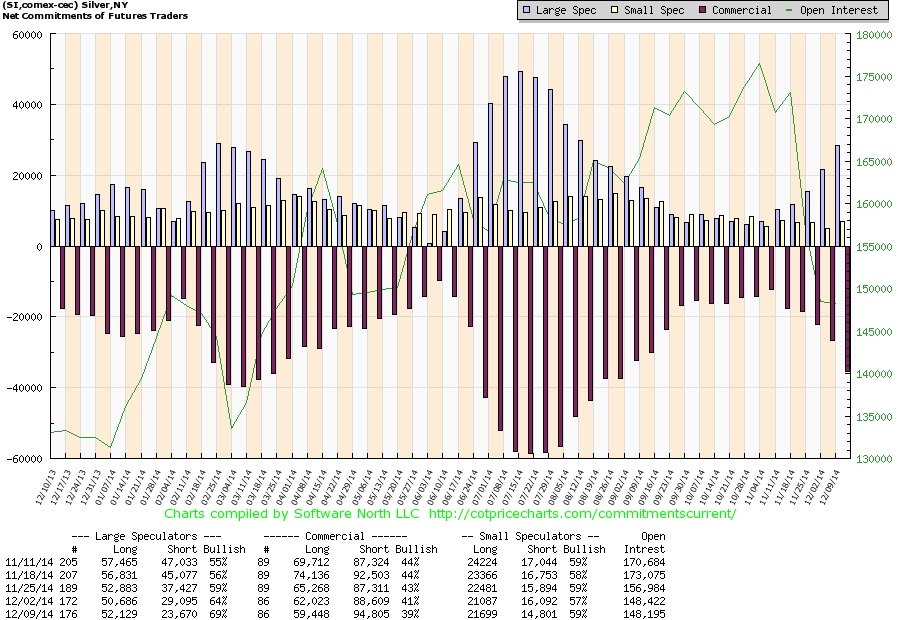Click the 60000 left axis label

point(28,35)
